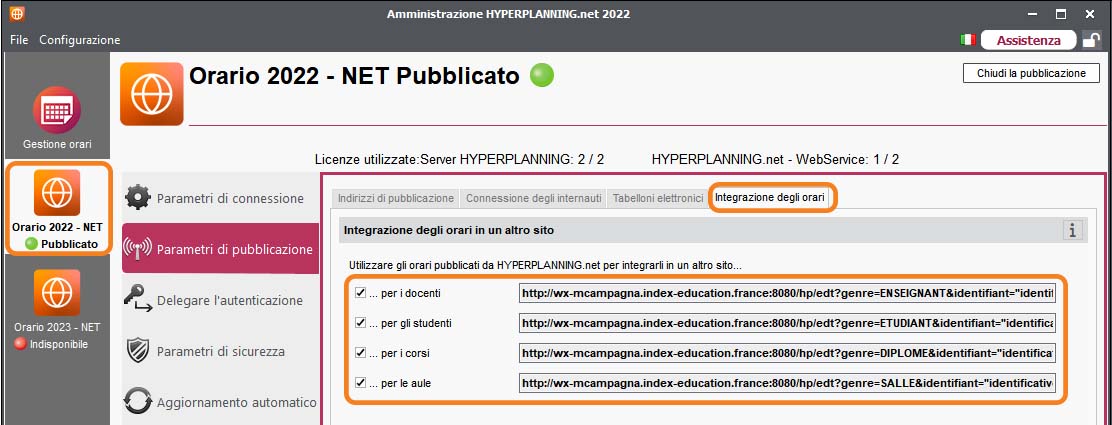Click 'Integrazione degli orari in un altro sito' heading
The image size is (1112, 425).
coord(449,230)
